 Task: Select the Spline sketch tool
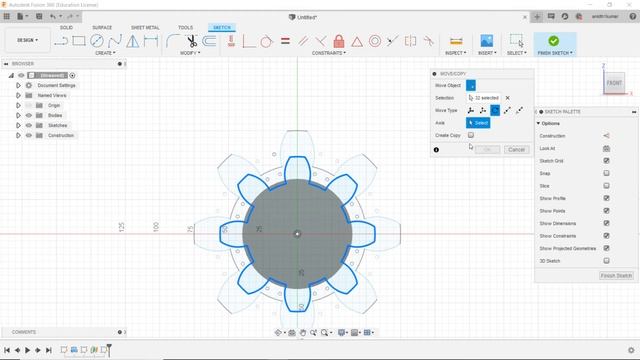tap(115, 41)
